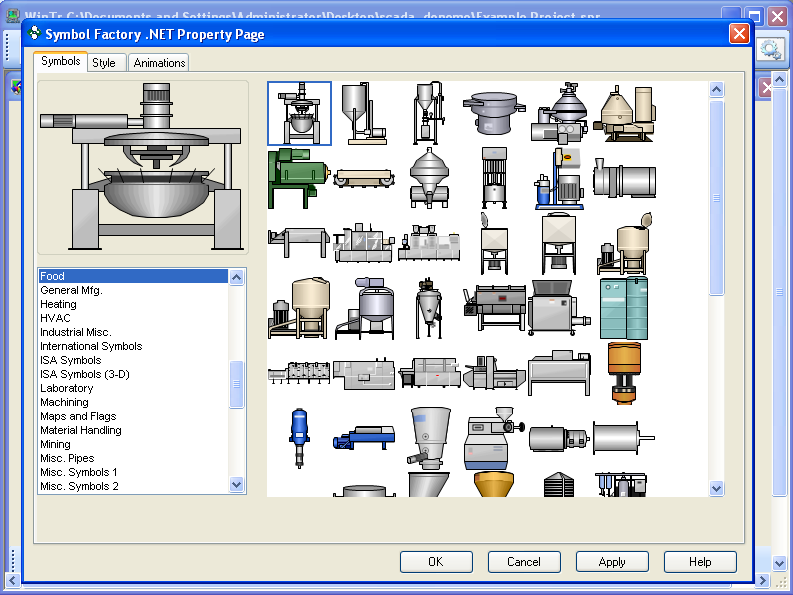
Task: Select HVAC in the category list
Action: (x=56, y=318)
